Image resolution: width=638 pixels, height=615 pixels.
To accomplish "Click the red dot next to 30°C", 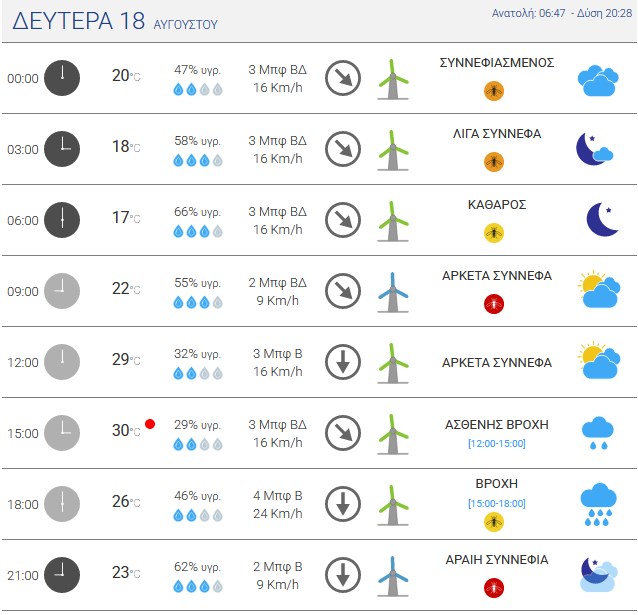I will 150,424.
